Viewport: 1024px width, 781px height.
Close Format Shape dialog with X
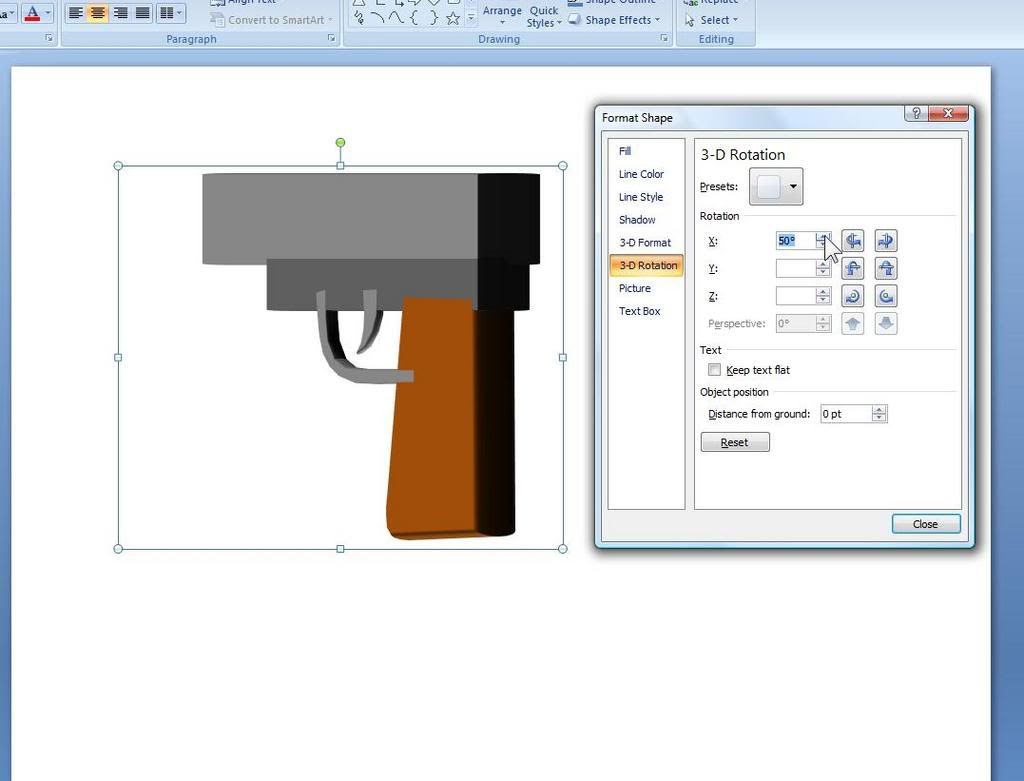(x=948, y=114)
